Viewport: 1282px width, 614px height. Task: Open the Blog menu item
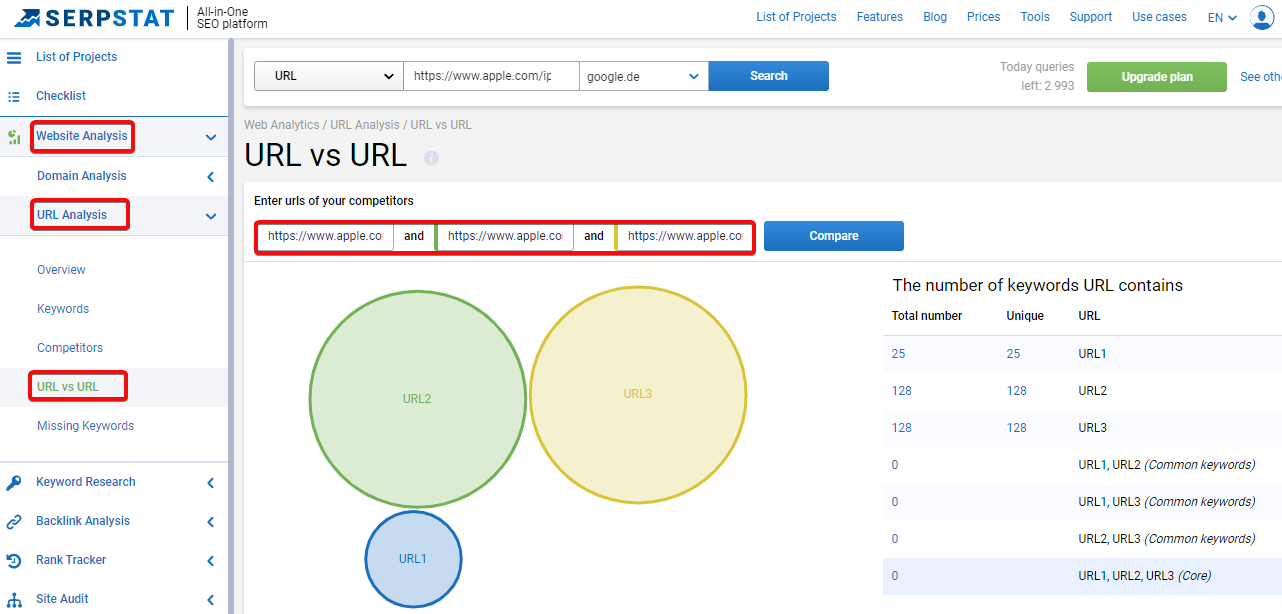935,17
